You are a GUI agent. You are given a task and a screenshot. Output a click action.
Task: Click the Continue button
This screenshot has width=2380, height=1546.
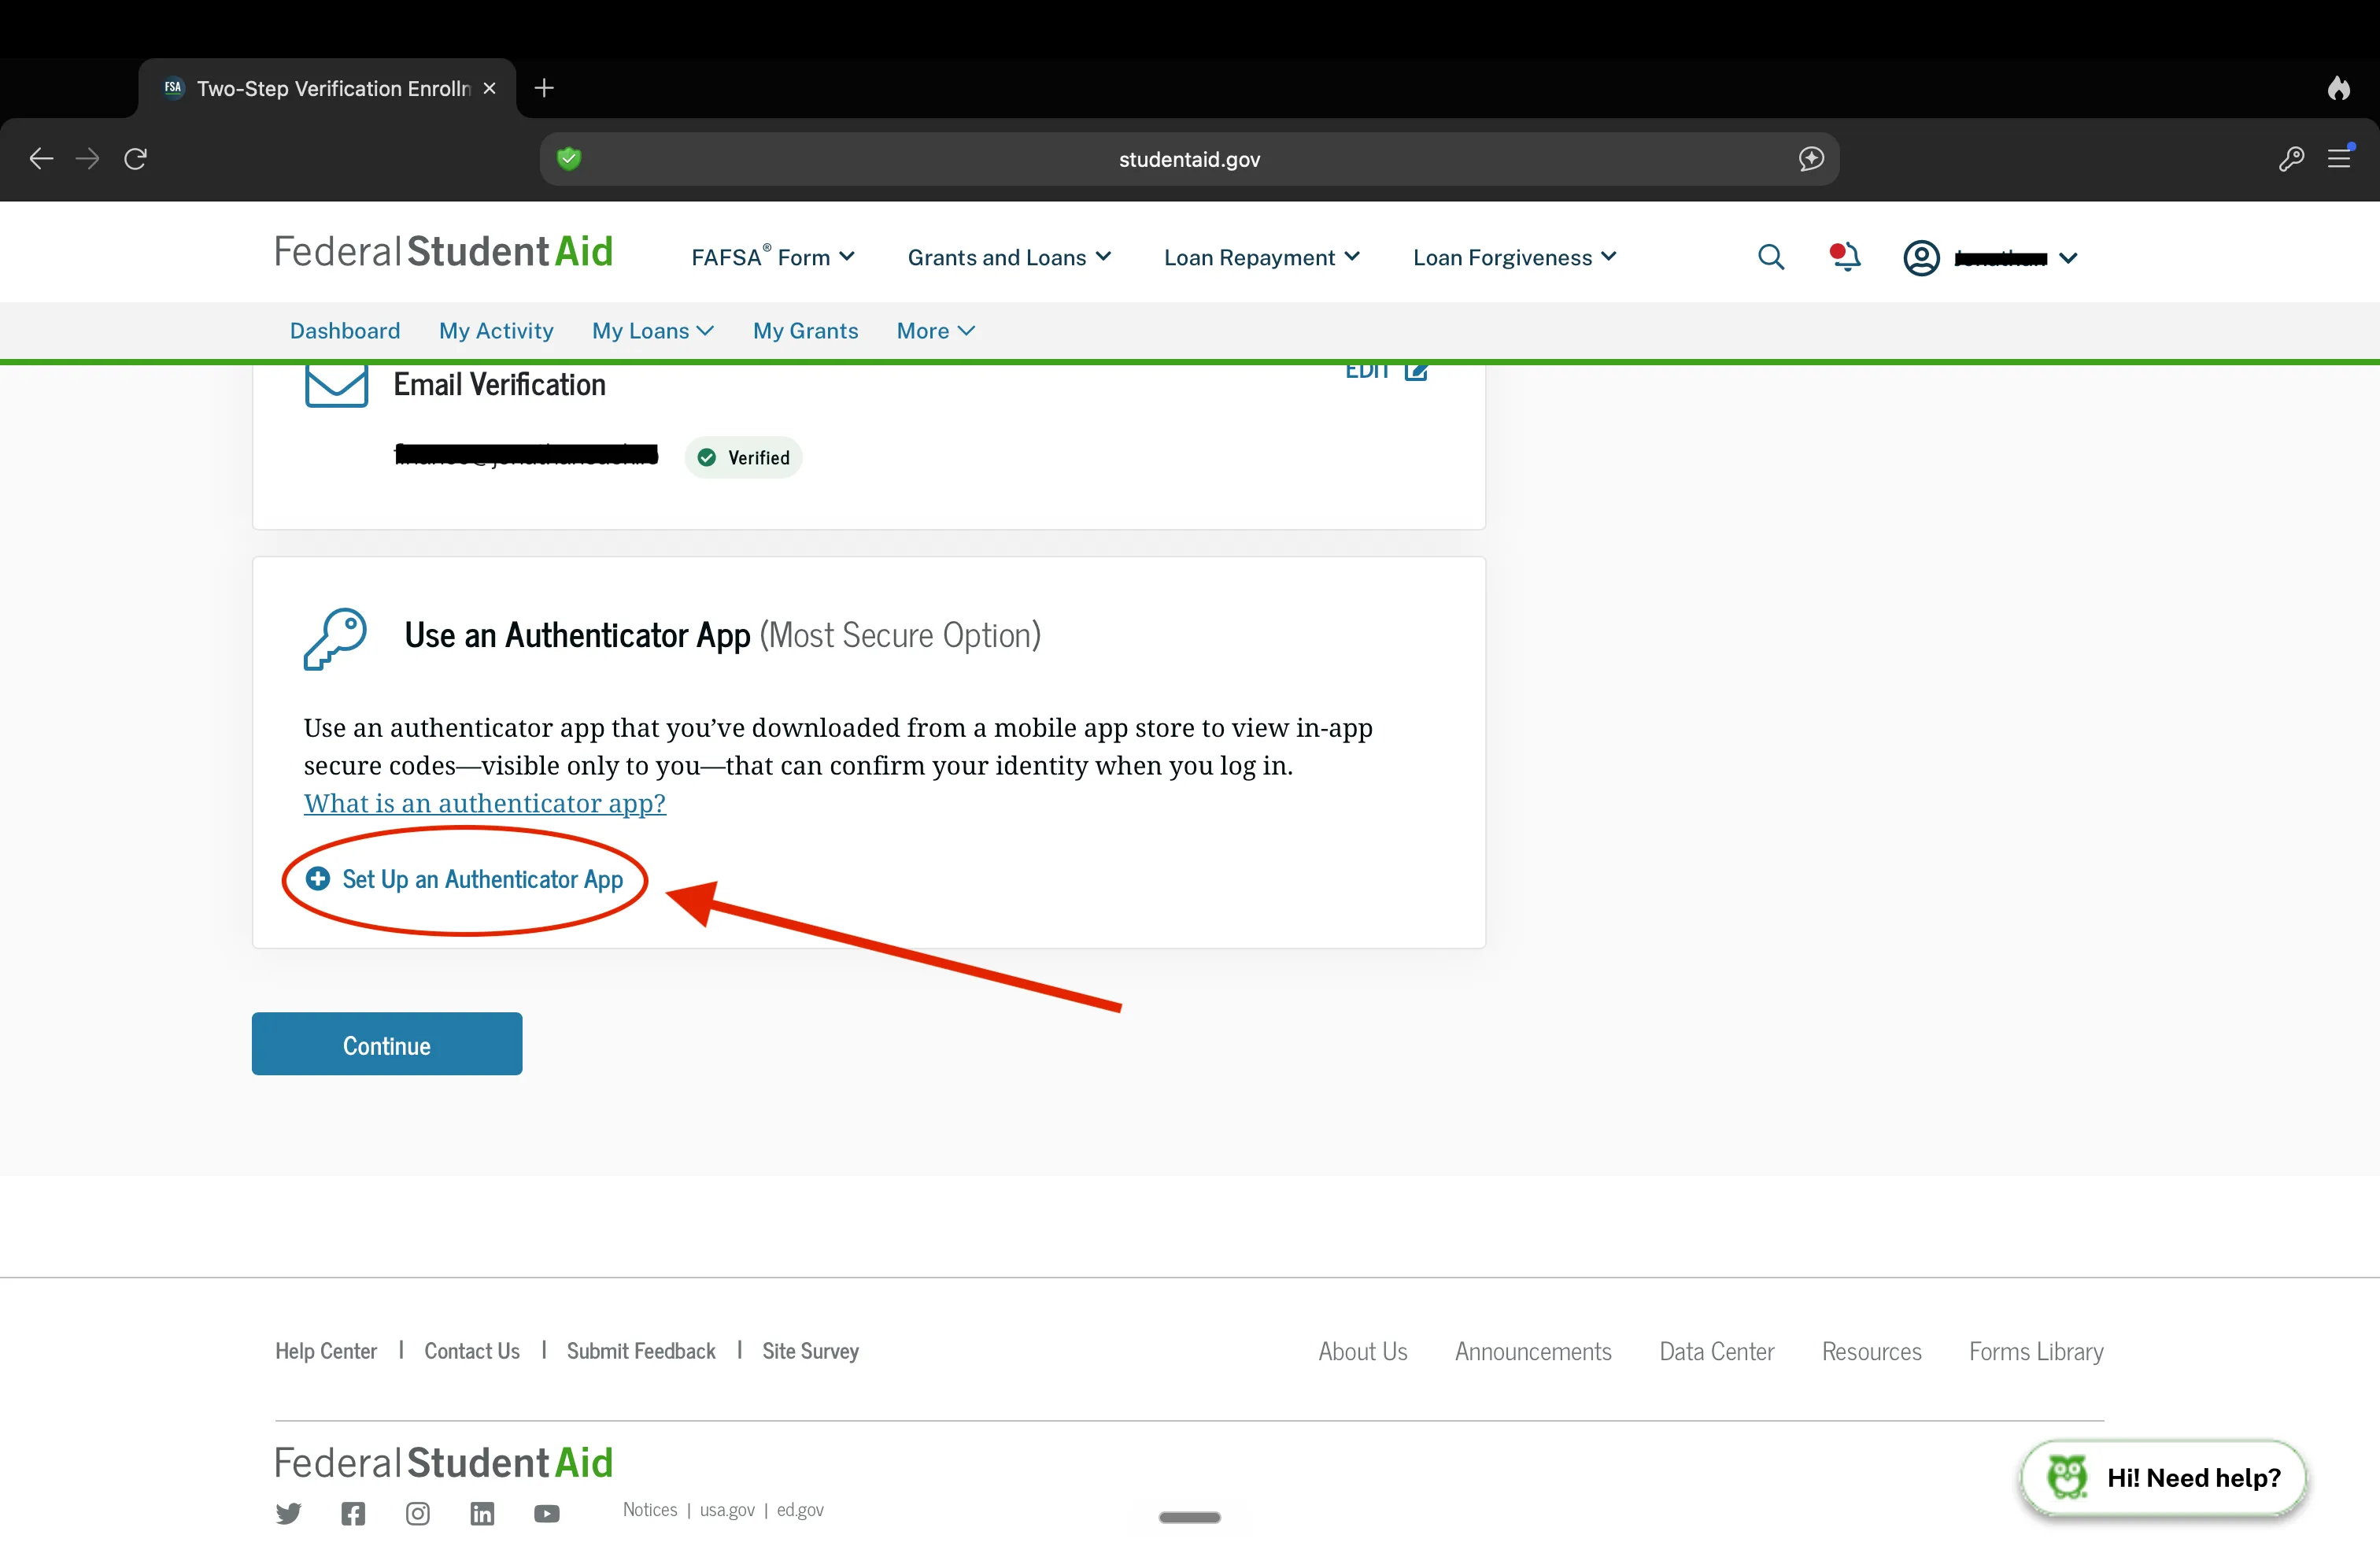387,1044
